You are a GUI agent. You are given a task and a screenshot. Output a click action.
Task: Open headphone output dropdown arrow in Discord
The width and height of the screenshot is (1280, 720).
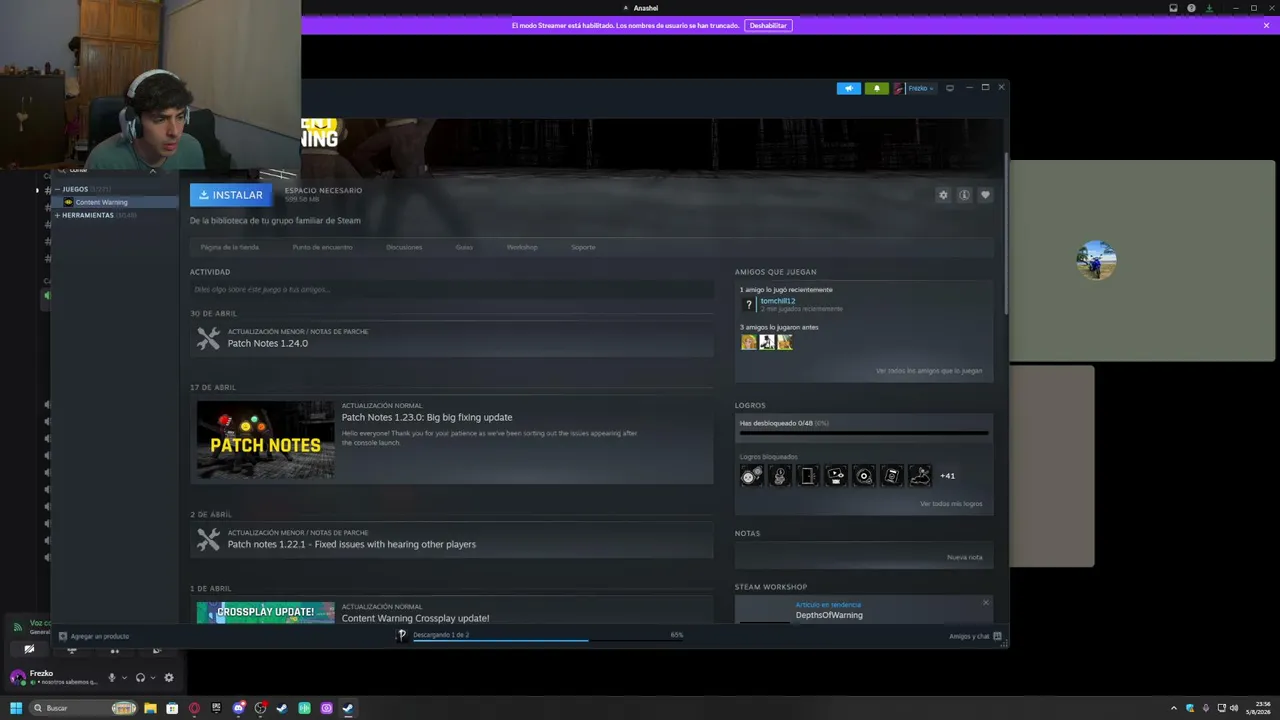tap(152, 678)
